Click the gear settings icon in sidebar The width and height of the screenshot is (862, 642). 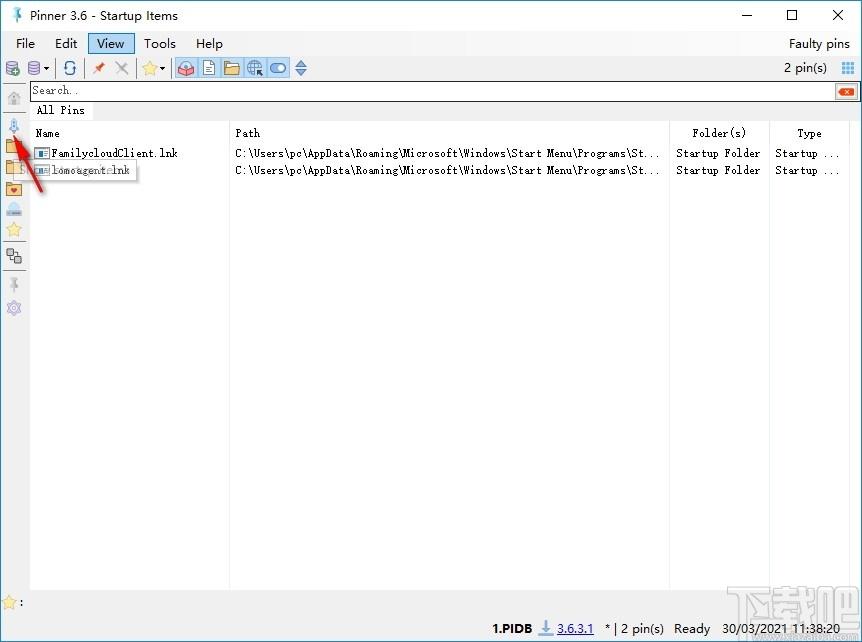[14, 308]
